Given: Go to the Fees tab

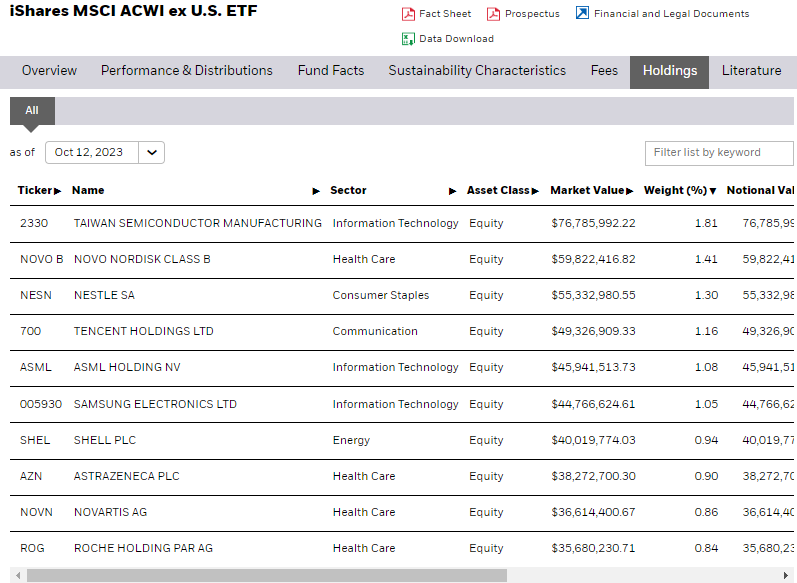Looking at the screenshot, I should pyautogui.click(x=604, y=71).
